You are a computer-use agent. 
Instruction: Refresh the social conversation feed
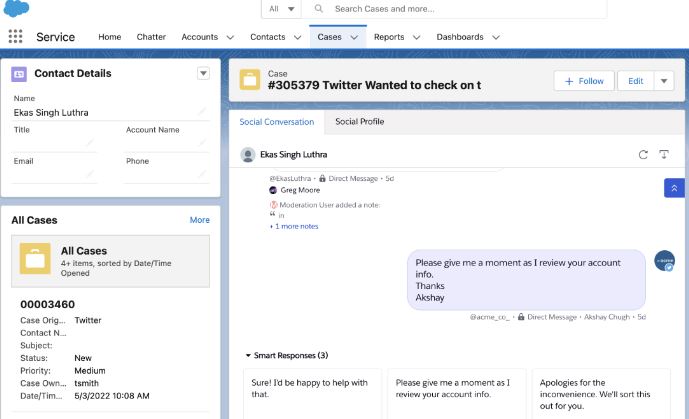pyautogui.click(x=643, y=155)
